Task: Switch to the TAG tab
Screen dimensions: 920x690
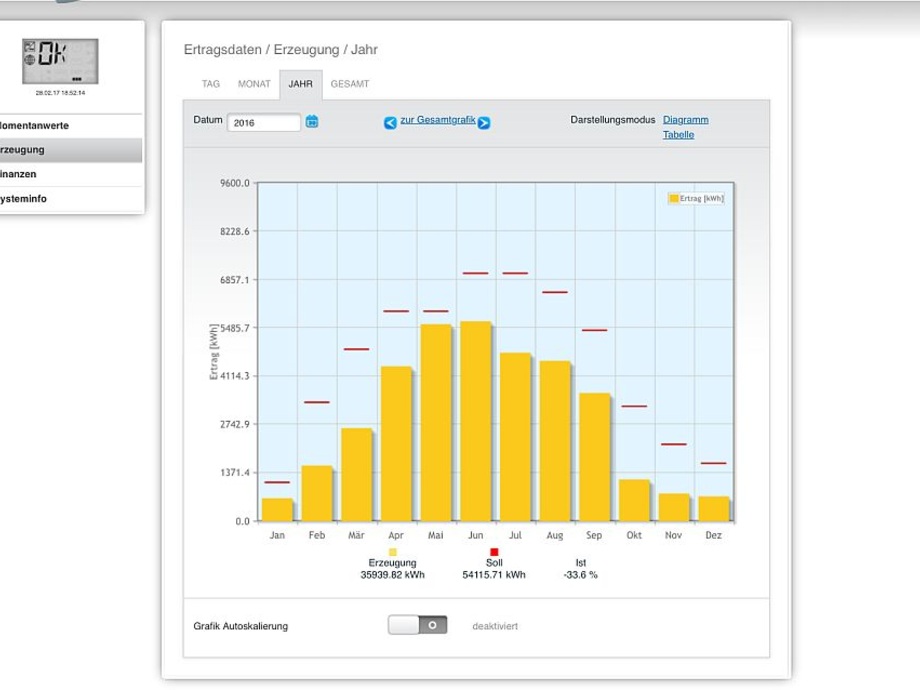Action: (x=211, y=84)
